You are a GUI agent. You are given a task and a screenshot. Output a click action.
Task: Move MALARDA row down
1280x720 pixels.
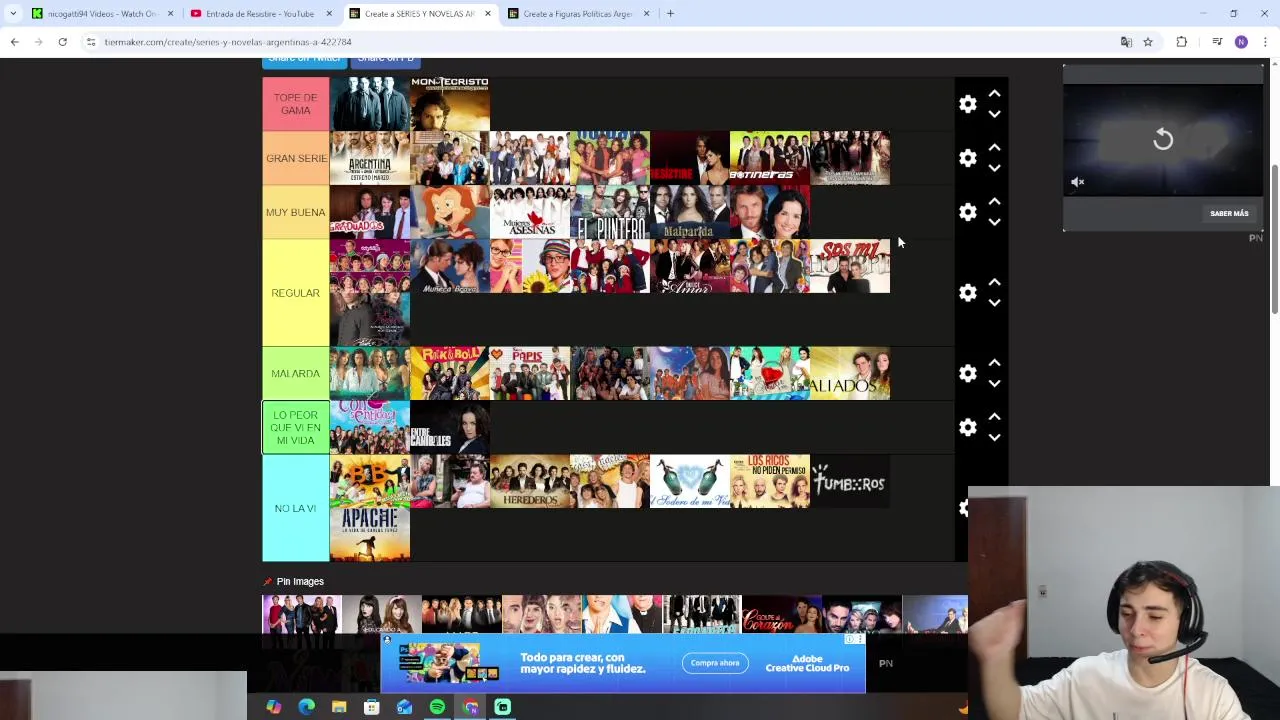(x=994, y=383)
